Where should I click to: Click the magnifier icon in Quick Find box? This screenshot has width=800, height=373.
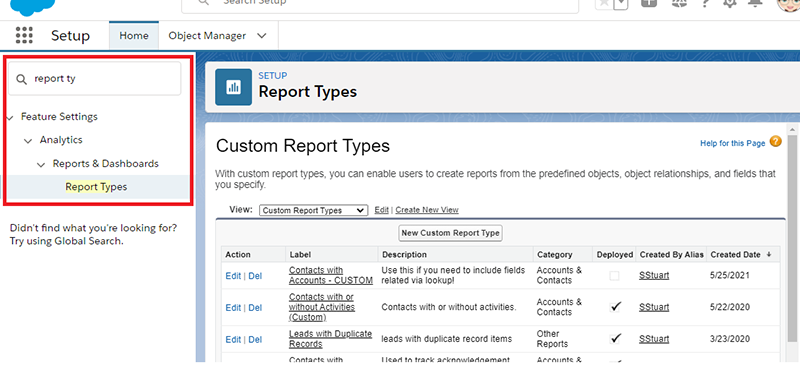point(21,79)
